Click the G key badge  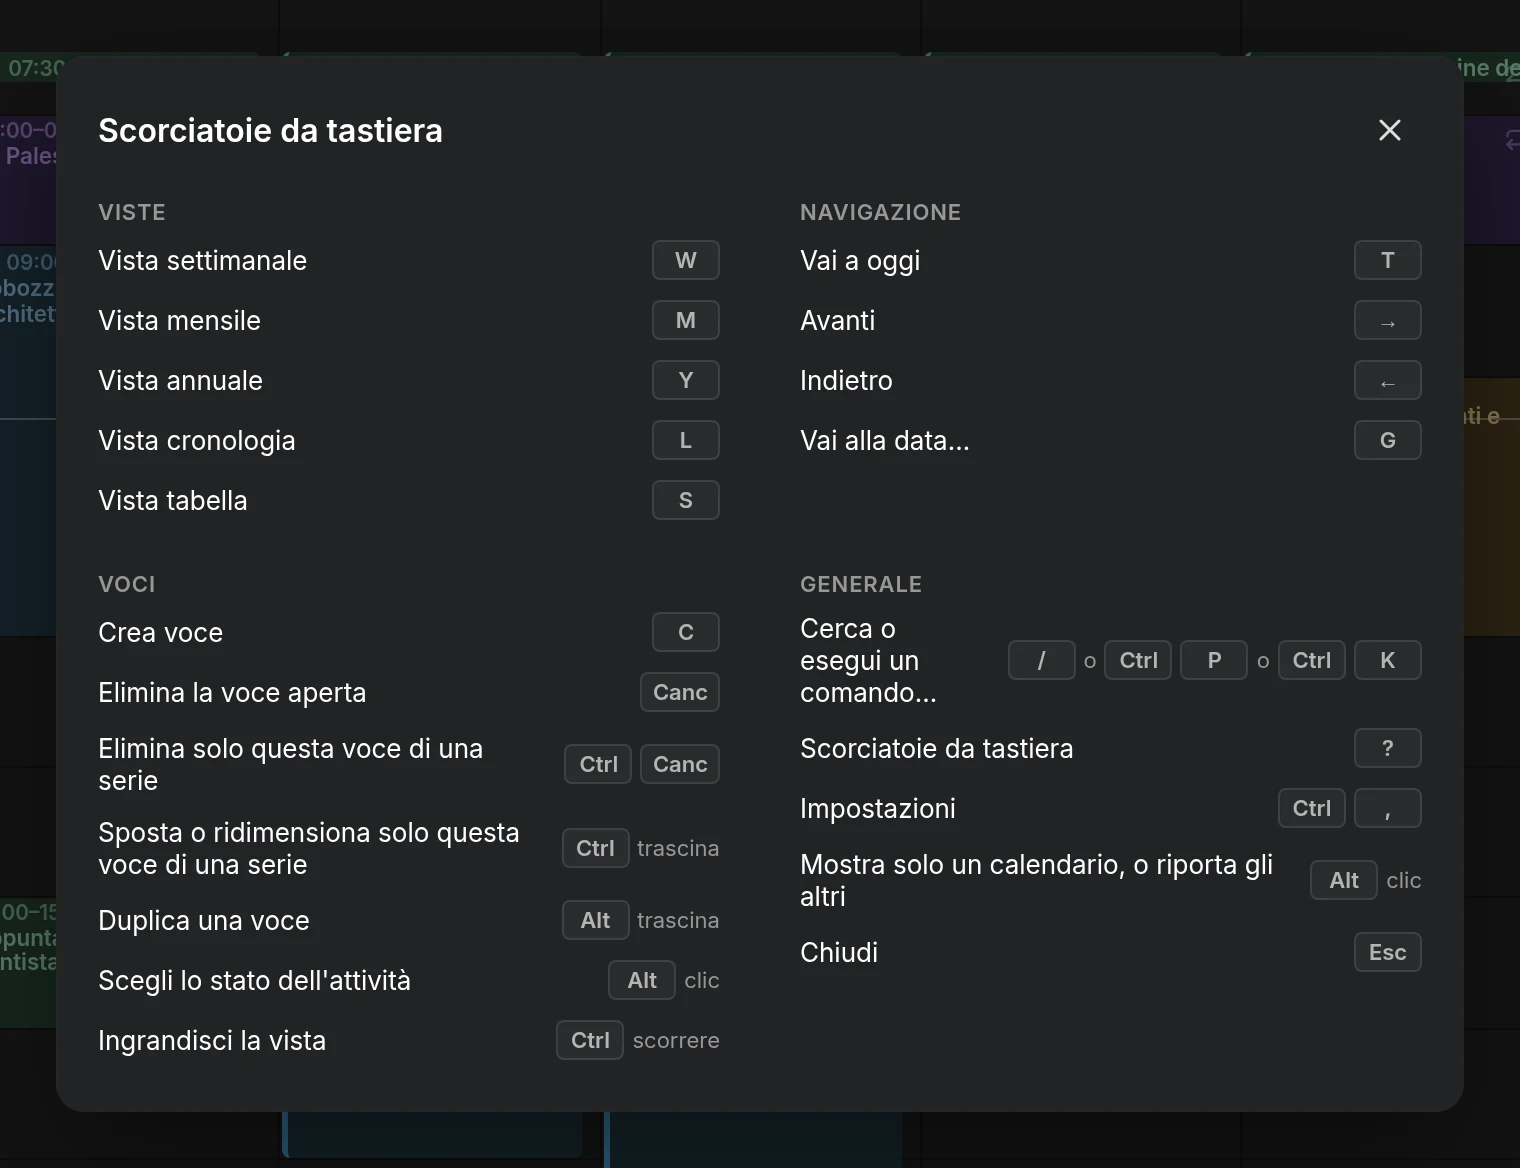point(1388,440)
